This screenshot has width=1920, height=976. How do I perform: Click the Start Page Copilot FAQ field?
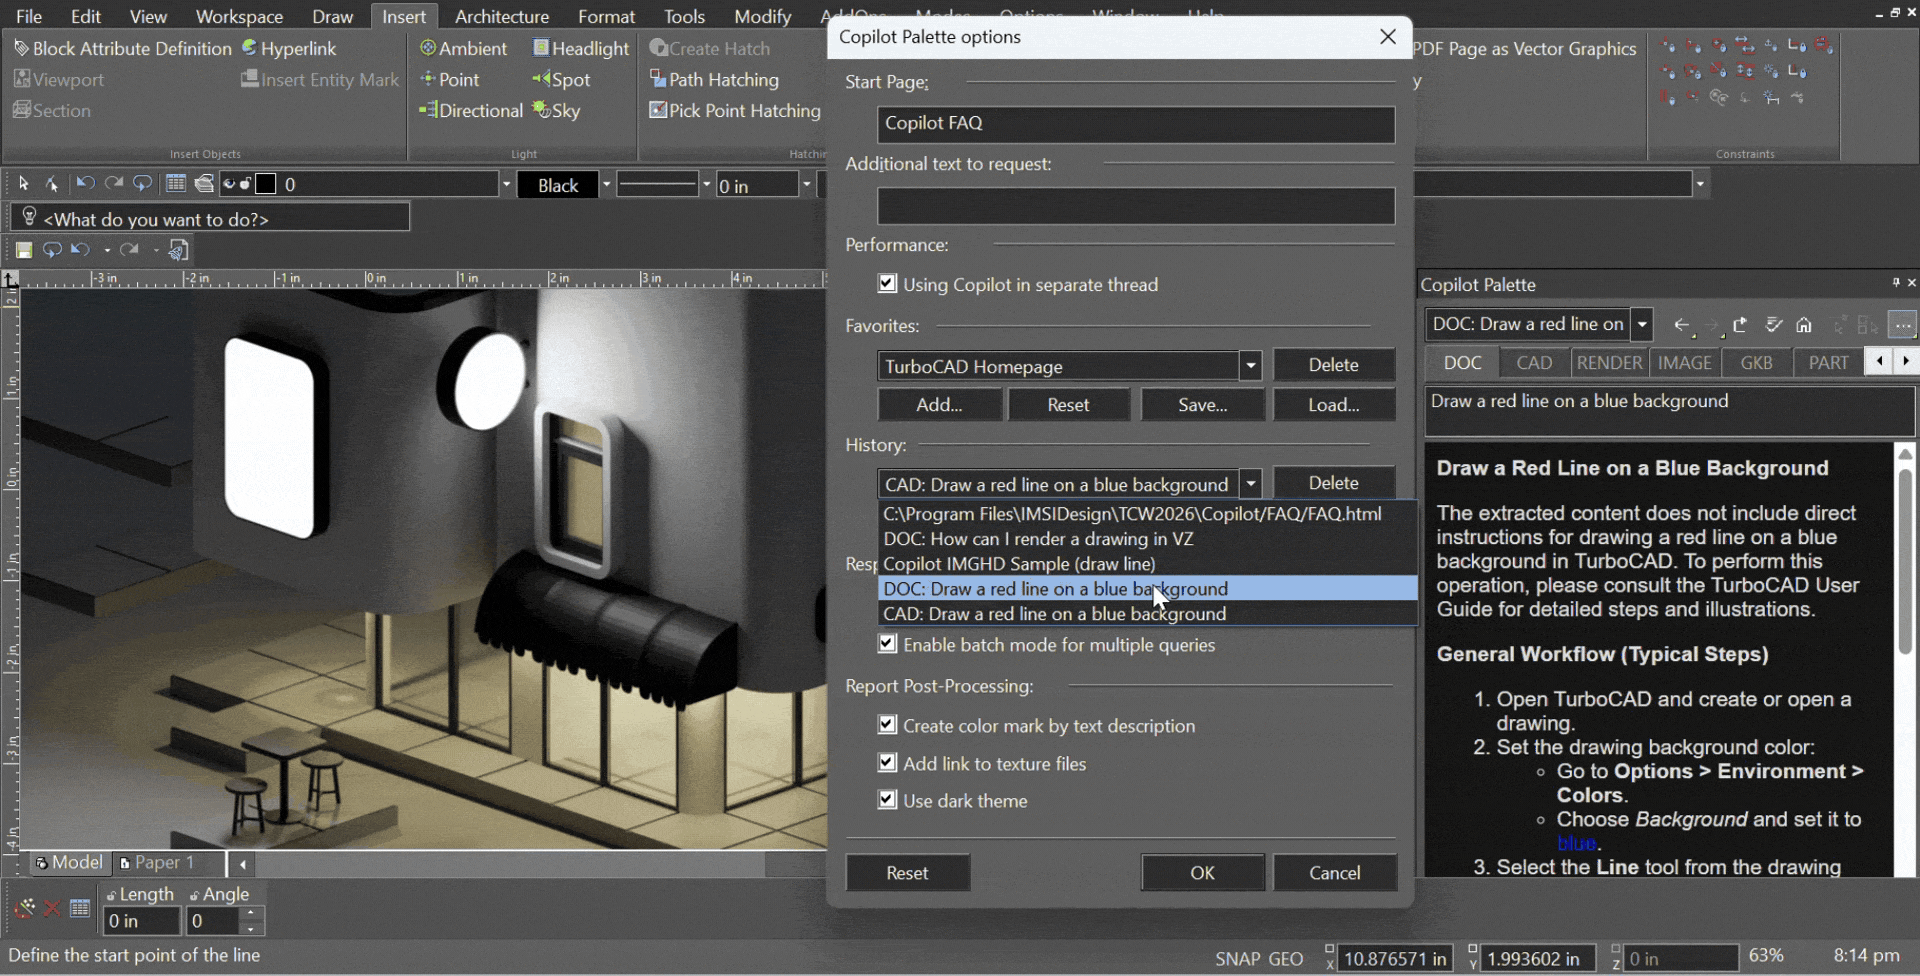coord(1136,124)
